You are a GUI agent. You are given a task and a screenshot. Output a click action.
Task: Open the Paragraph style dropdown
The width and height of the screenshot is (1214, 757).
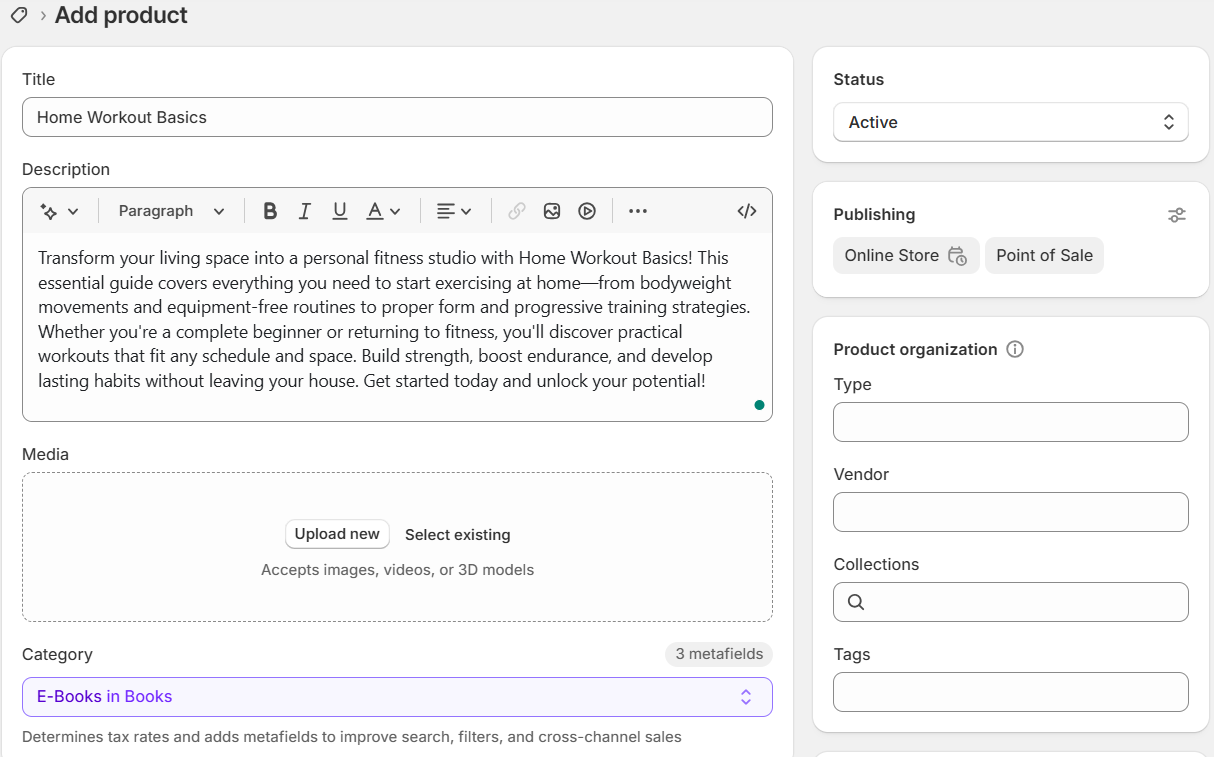pos(171,211)
